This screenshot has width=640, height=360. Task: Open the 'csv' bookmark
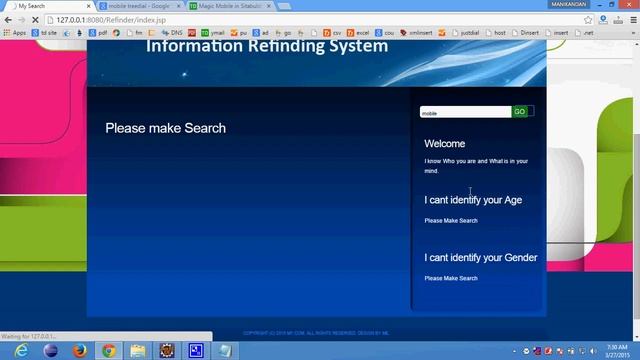[332, 33]
